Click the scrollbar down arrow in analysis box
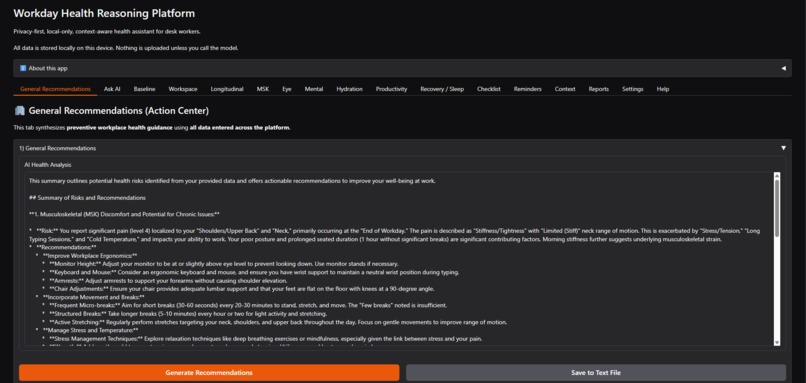 coord(777,342)
